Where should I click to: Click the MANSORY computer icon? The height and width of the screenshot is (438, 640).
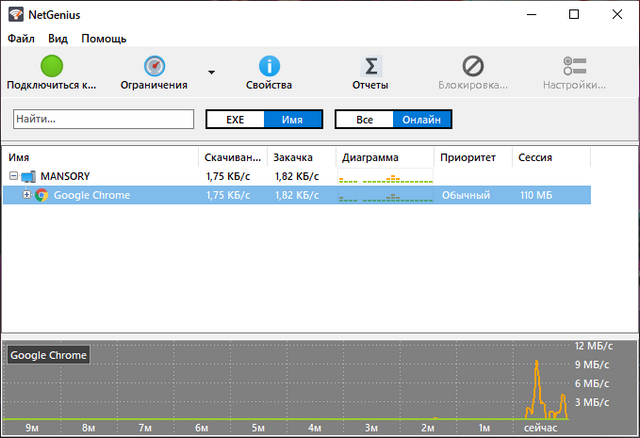pos(28,177)
